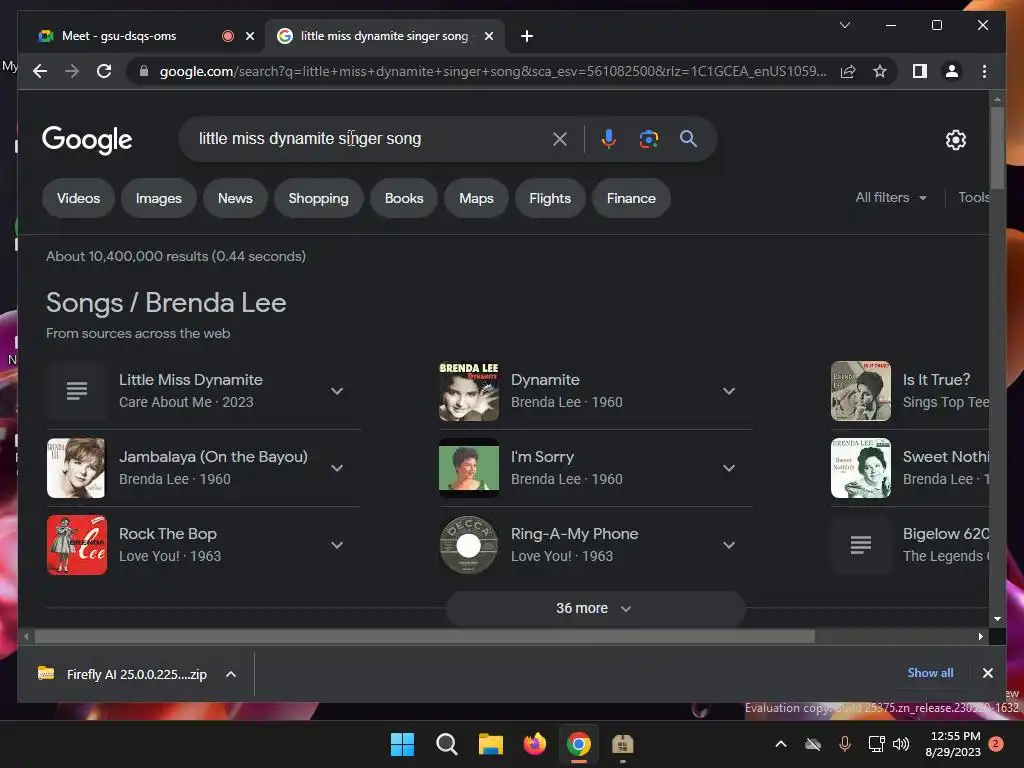Image resolution: width=1024 pixels, height=768 pixels.
Task: Show 36 more songs
Action: pyautogui.click(x=595, y=608)
